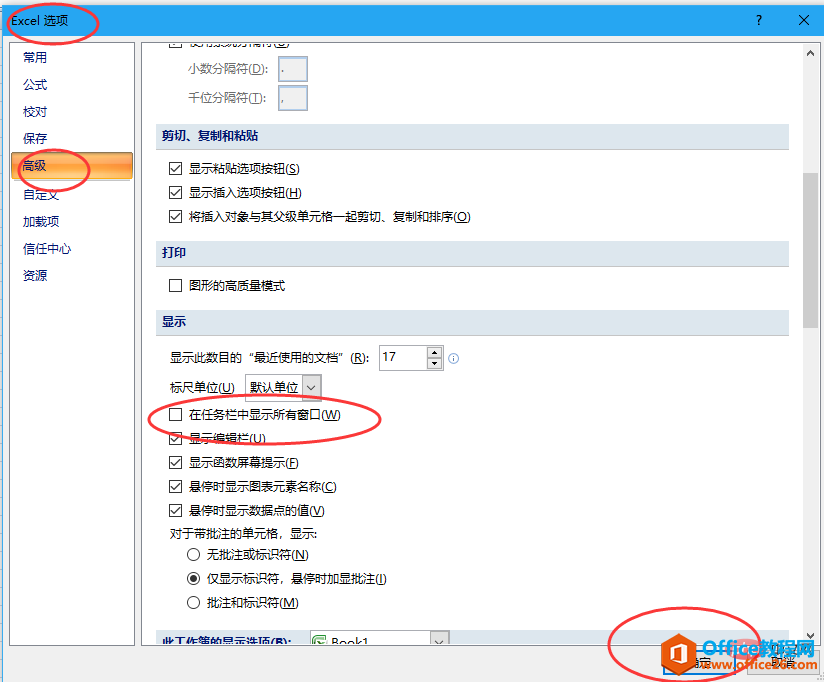
Task: Check 在任务栏中显示所有窗口 option
Action: coord(176,415)
